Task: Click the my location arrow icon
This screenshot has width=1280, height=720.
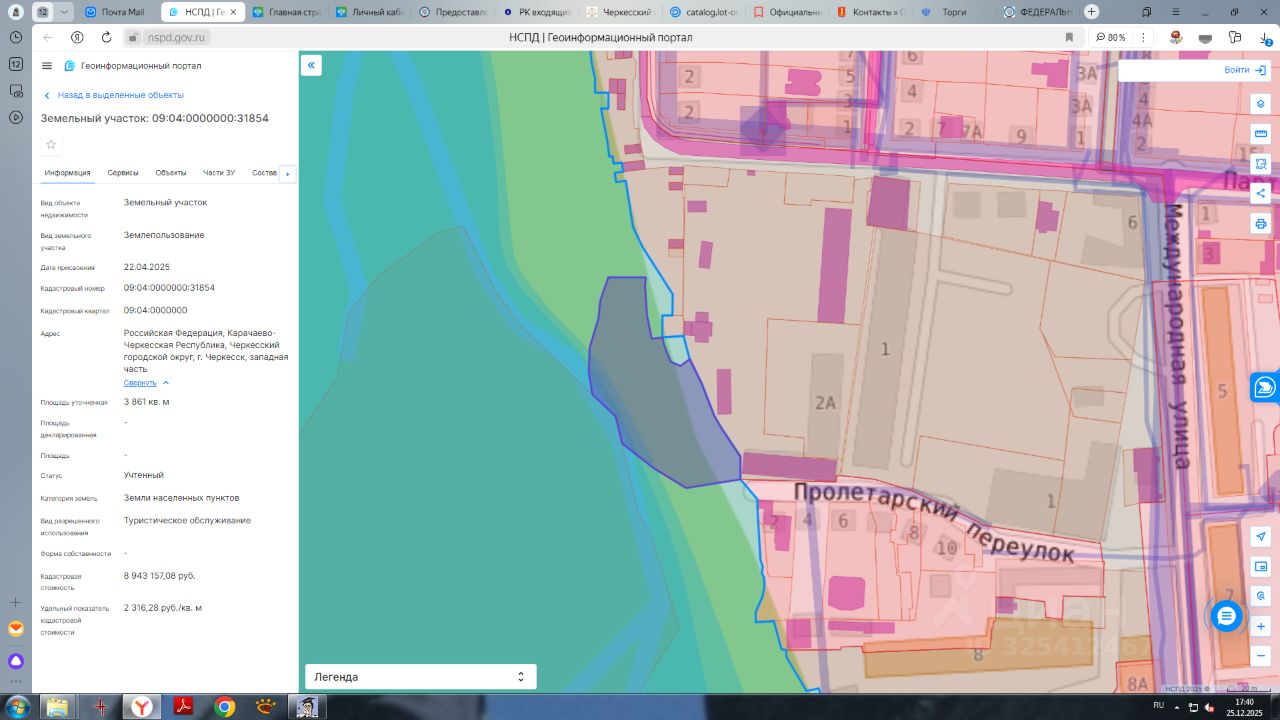Action: coord(1261,537)
